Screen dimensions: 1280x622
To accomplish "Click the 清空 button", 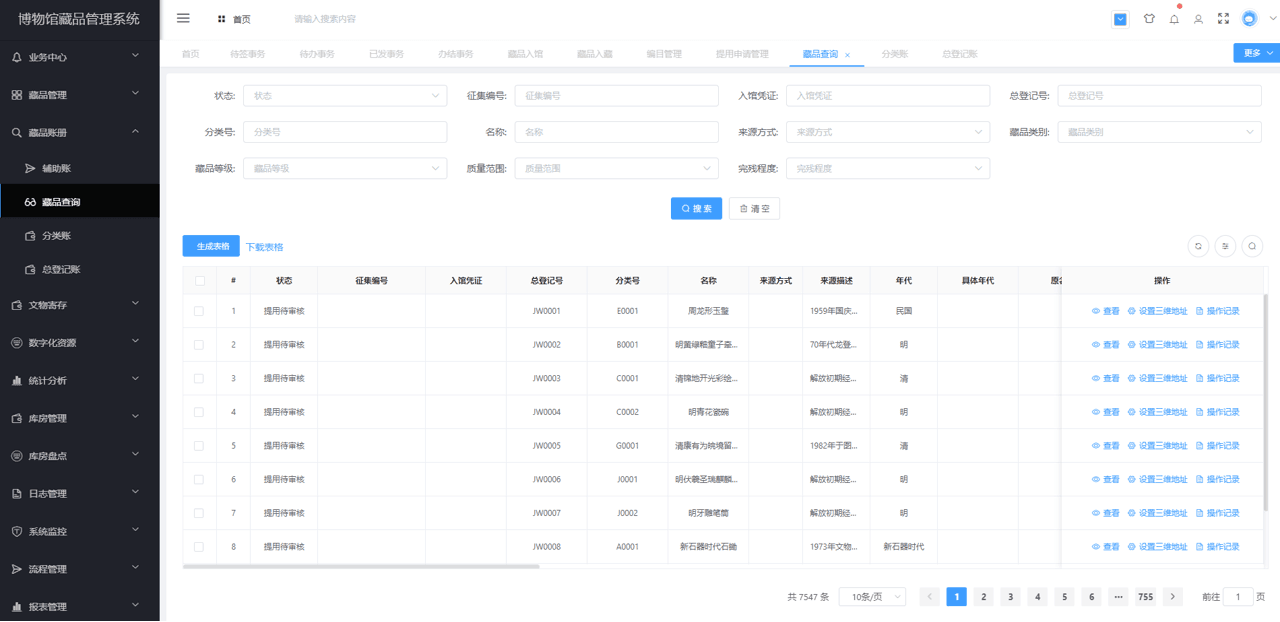I will click(754, 209).
